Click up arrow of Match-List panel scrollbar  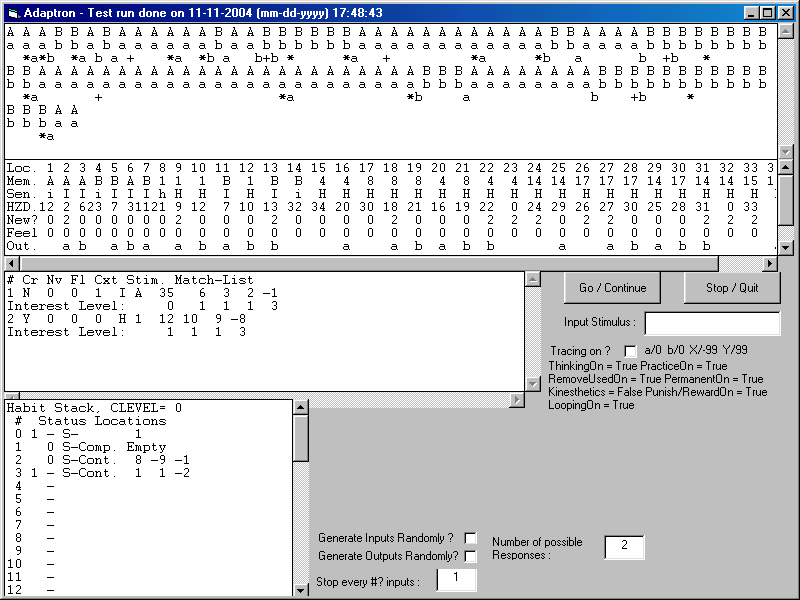click(x=533, y=280)
